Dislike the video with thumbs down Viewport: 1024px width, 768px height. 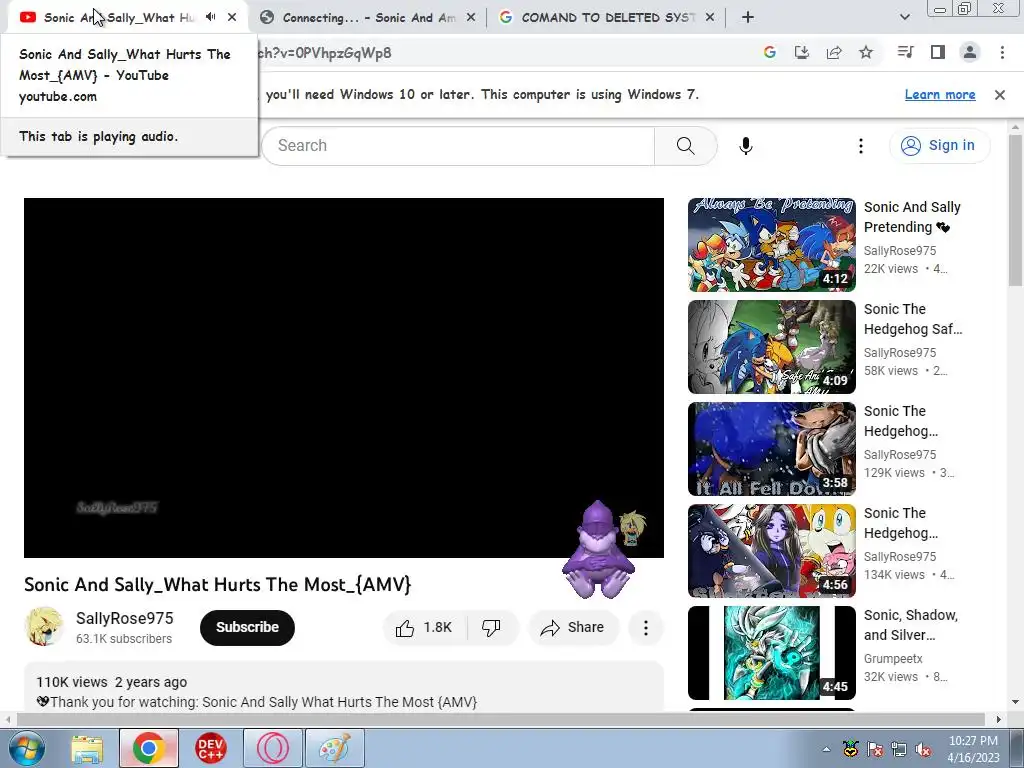[x=491, y=628]
